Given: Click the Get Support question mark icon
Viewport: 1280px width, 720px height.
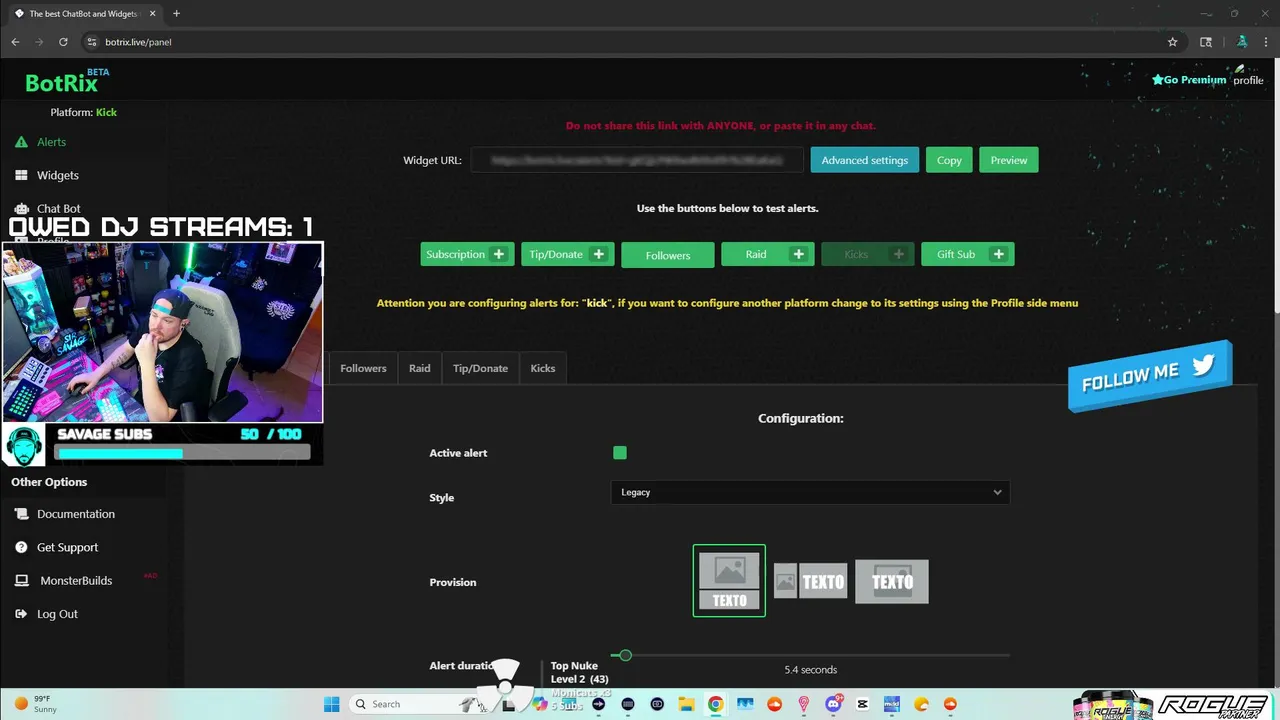Looking at the screenshot, I should coord(21,547).
